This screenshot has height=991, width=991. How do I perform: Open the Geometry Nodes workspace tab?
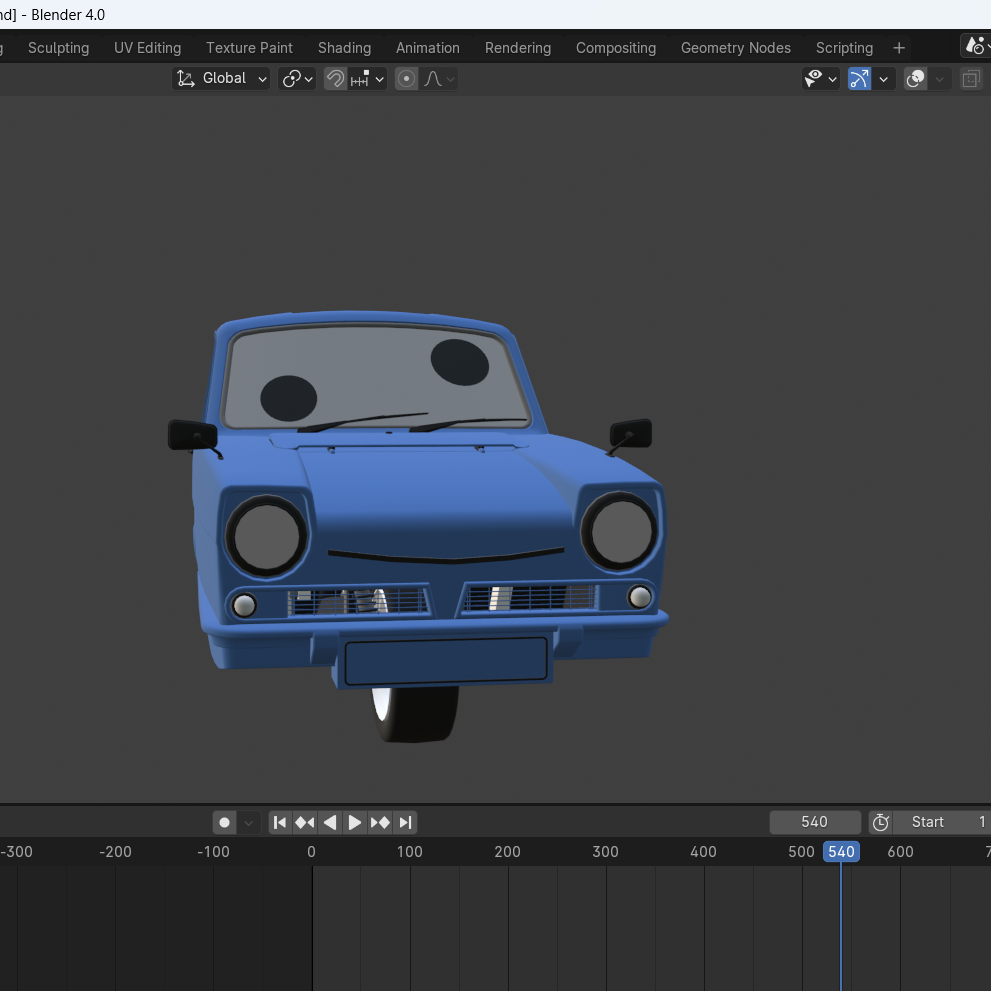(x=736, y=48)
